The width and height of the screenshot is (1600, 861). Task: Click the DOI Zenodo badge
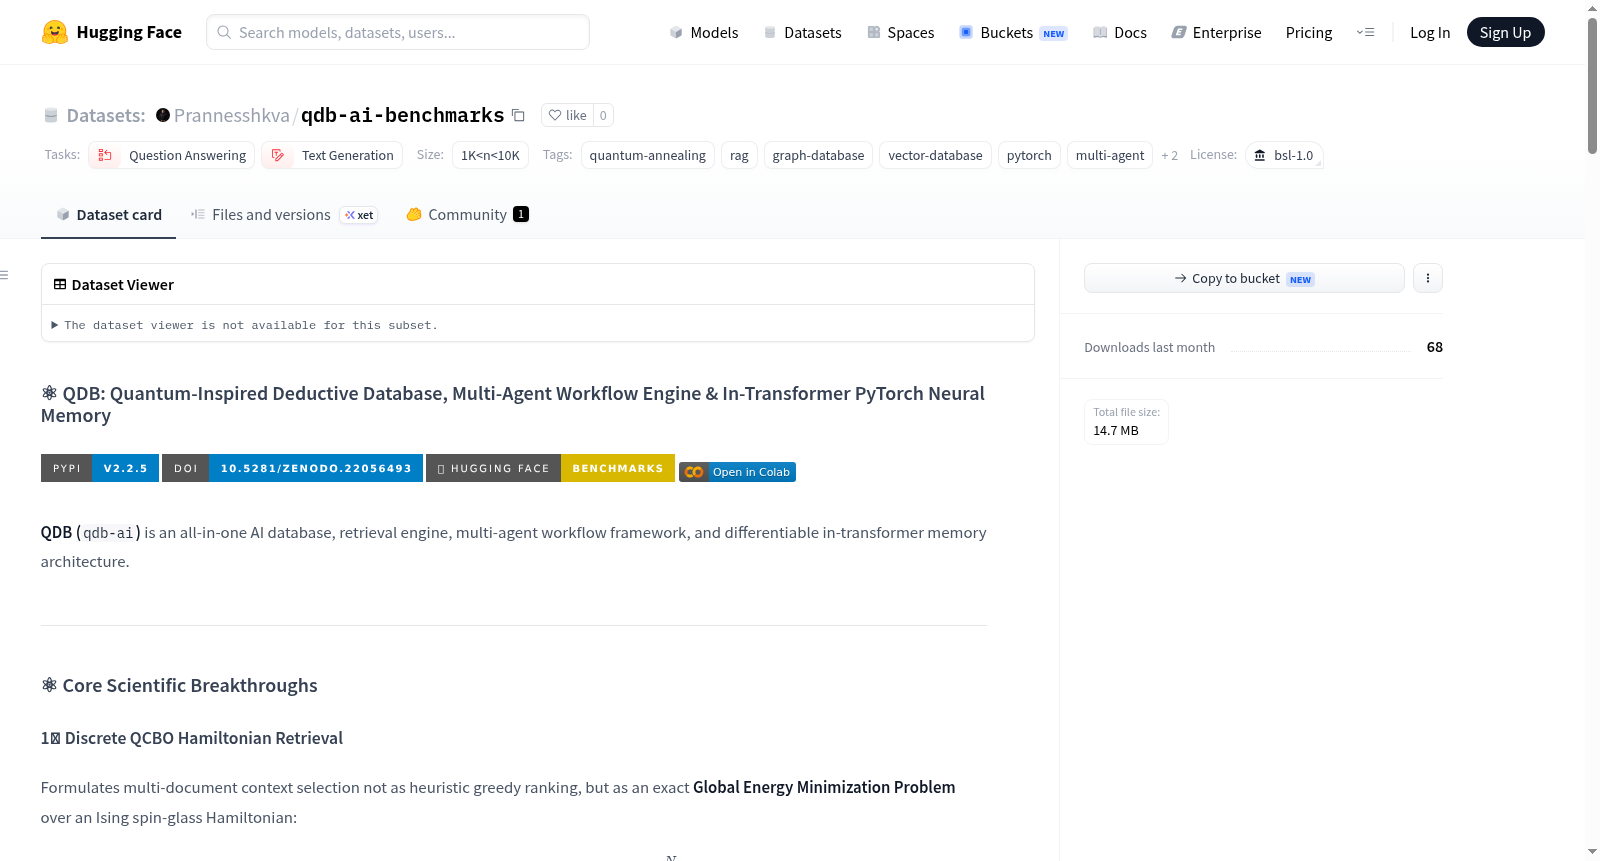(x=292, y=468)
